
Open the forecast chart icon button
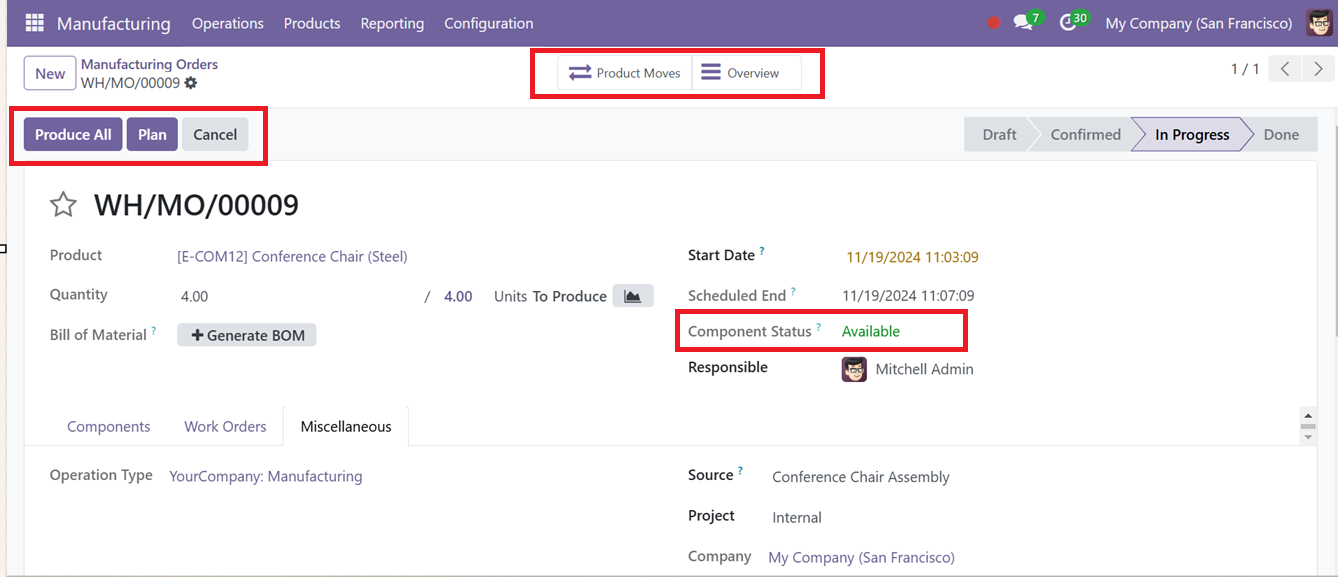tap(633, 296)
